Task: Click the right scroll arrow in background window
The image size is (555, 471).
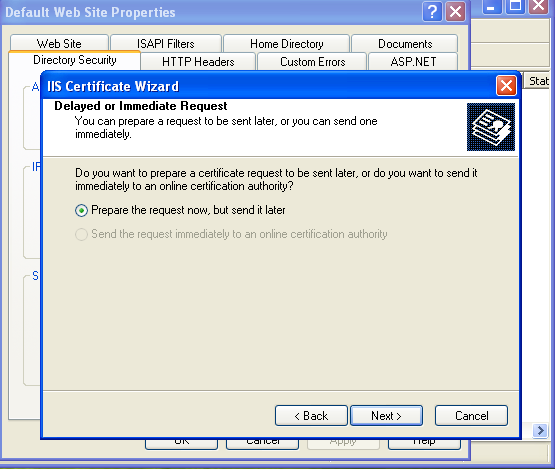Action: coord(540,430)
